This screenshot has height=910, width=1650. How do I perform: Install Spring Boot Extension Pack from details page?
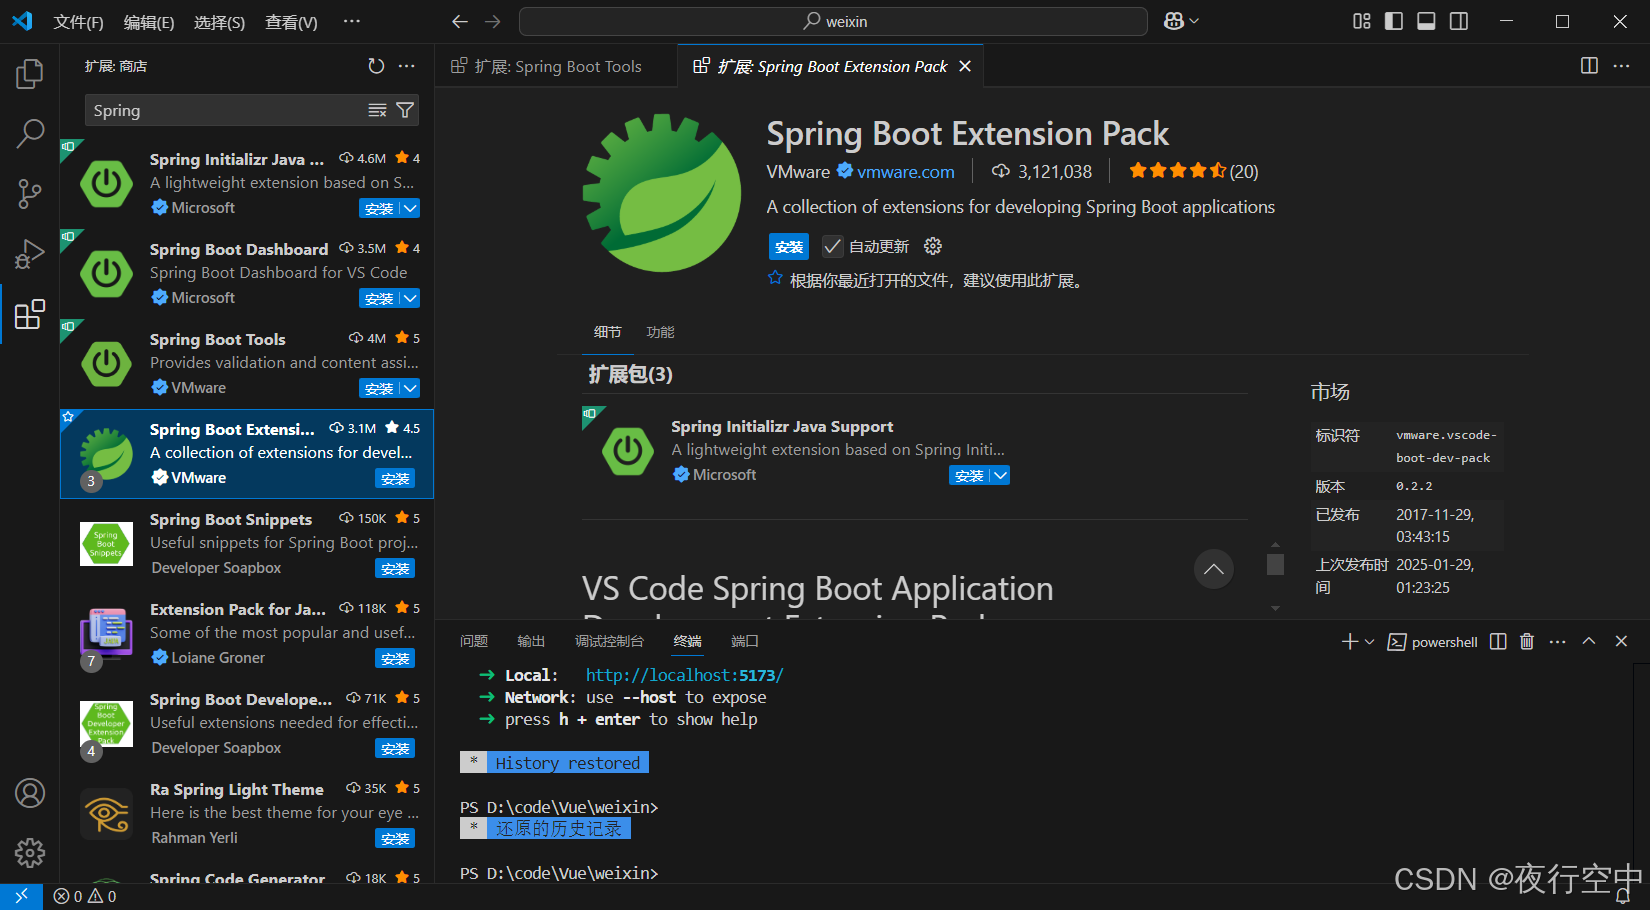click(x=789, y=247)
